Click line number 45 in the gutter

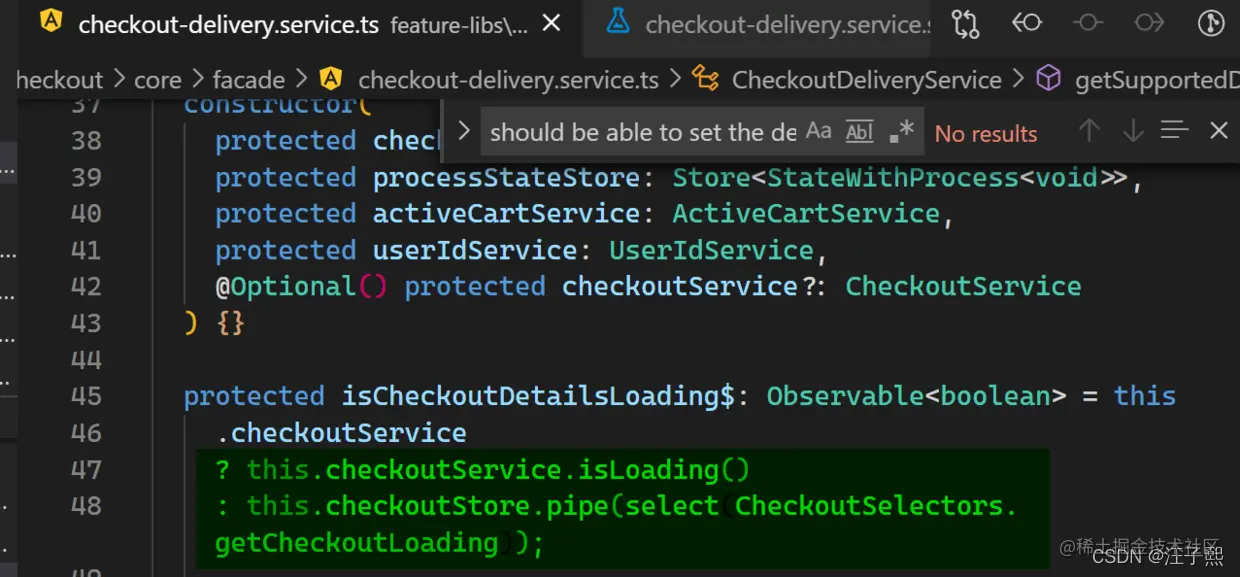pyautogui.click(x=86, y=396)
